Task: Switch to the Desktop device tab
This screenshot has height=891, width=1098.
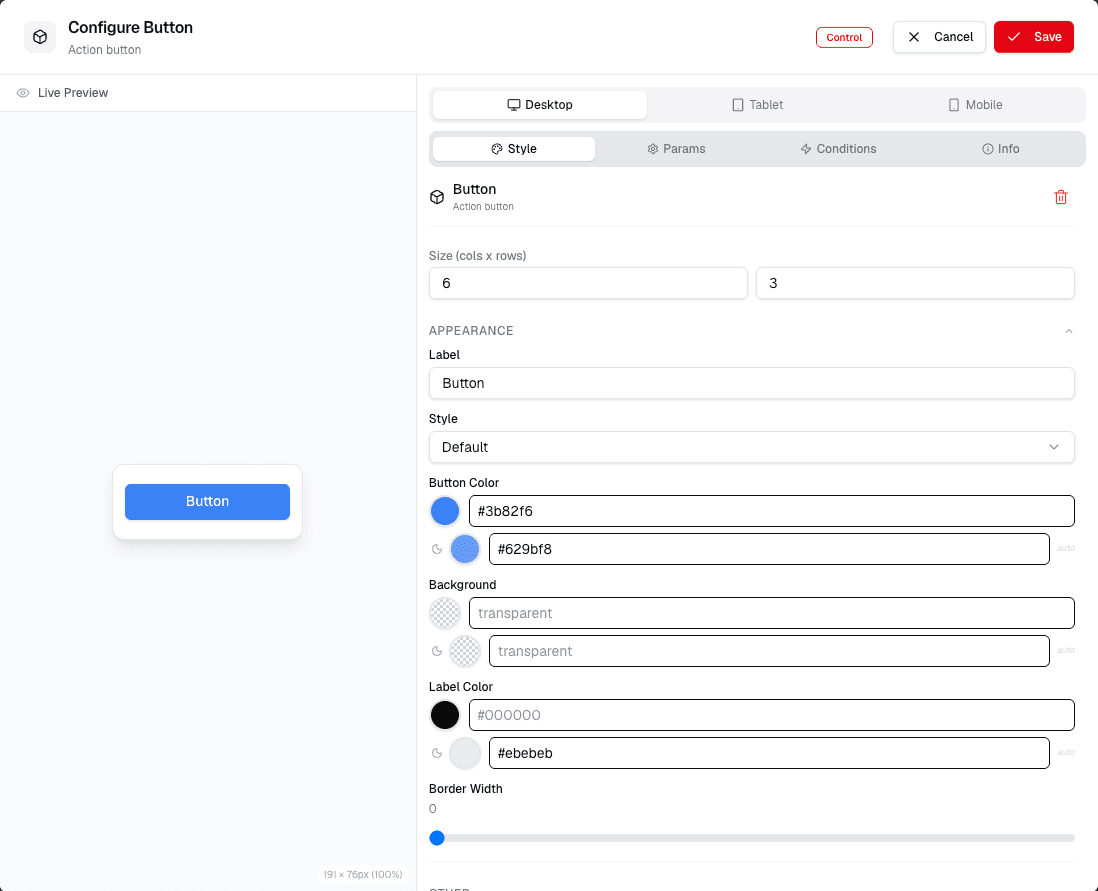Action: click(540, 105)
